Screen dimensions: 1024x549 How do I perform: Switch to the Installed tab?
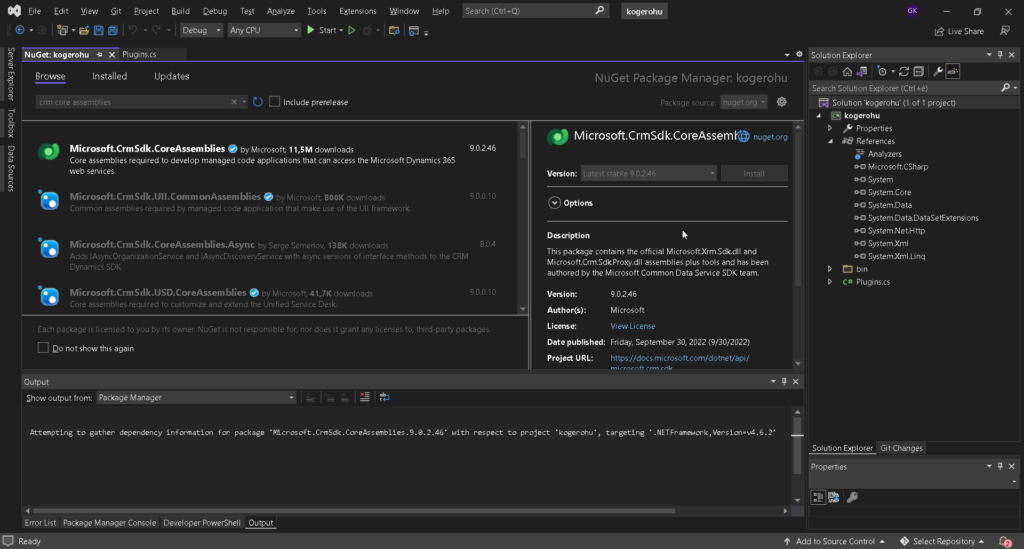click(110, 76)
